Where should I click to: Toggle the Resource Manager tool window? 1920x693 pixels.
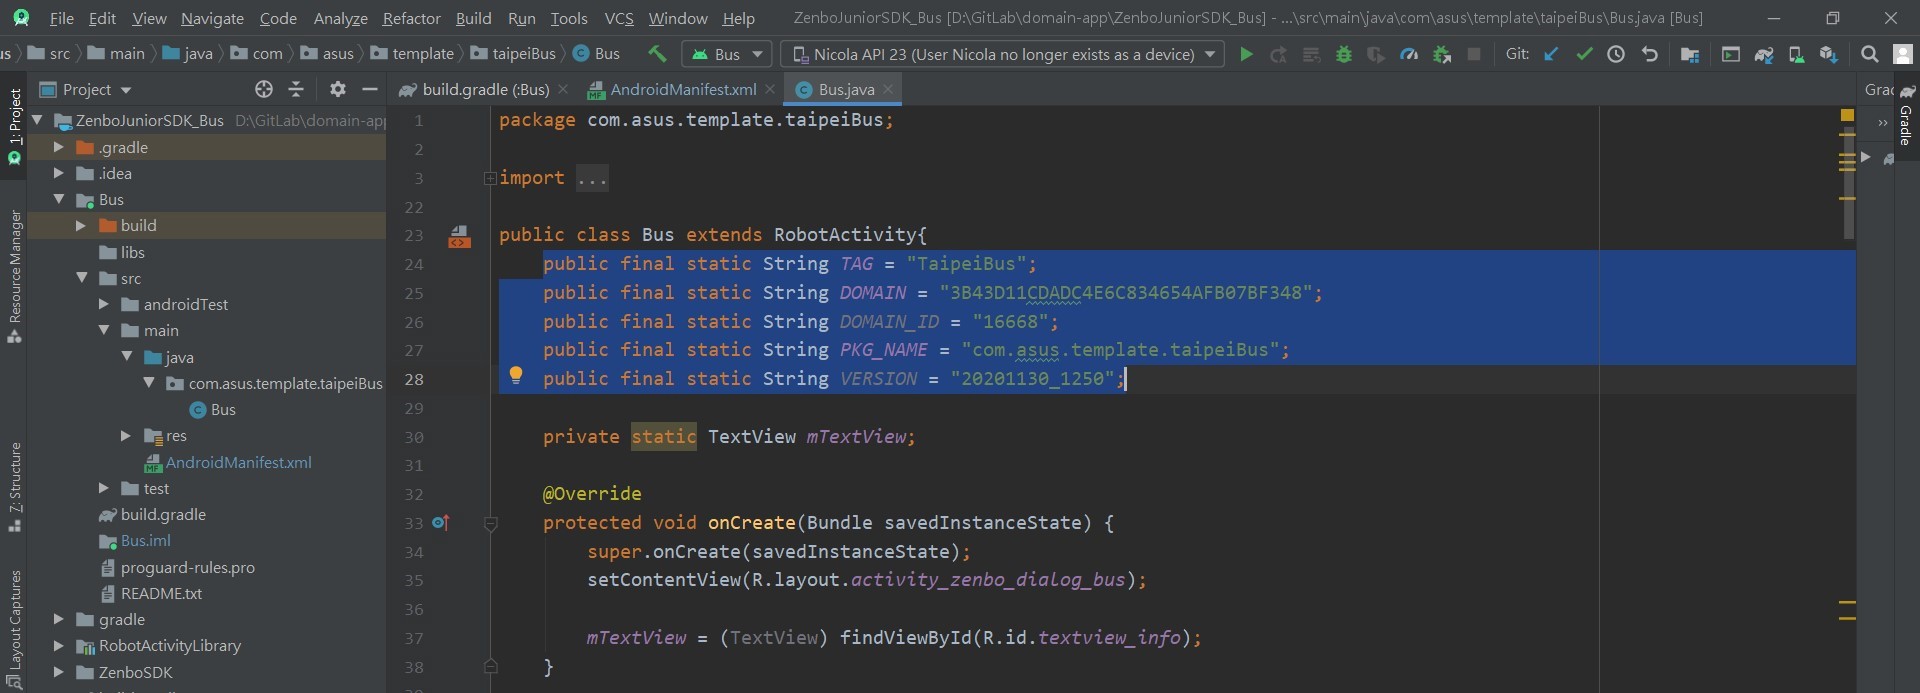click(x=14, y=275)
